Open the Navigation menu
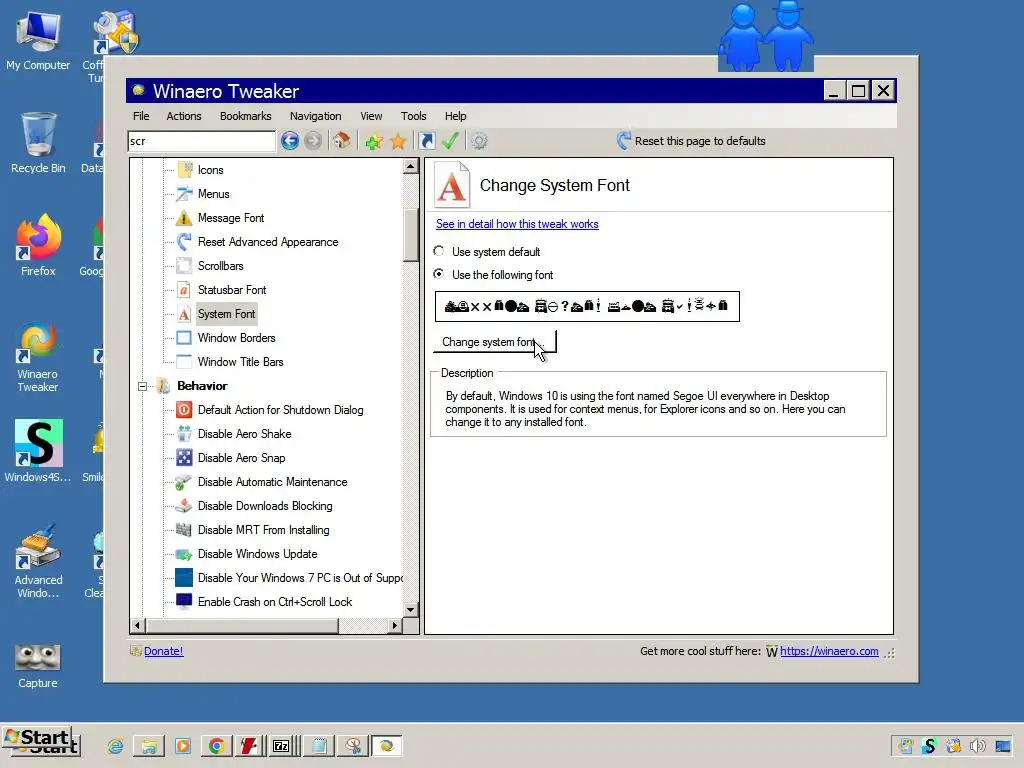 [x=315, y=116]
